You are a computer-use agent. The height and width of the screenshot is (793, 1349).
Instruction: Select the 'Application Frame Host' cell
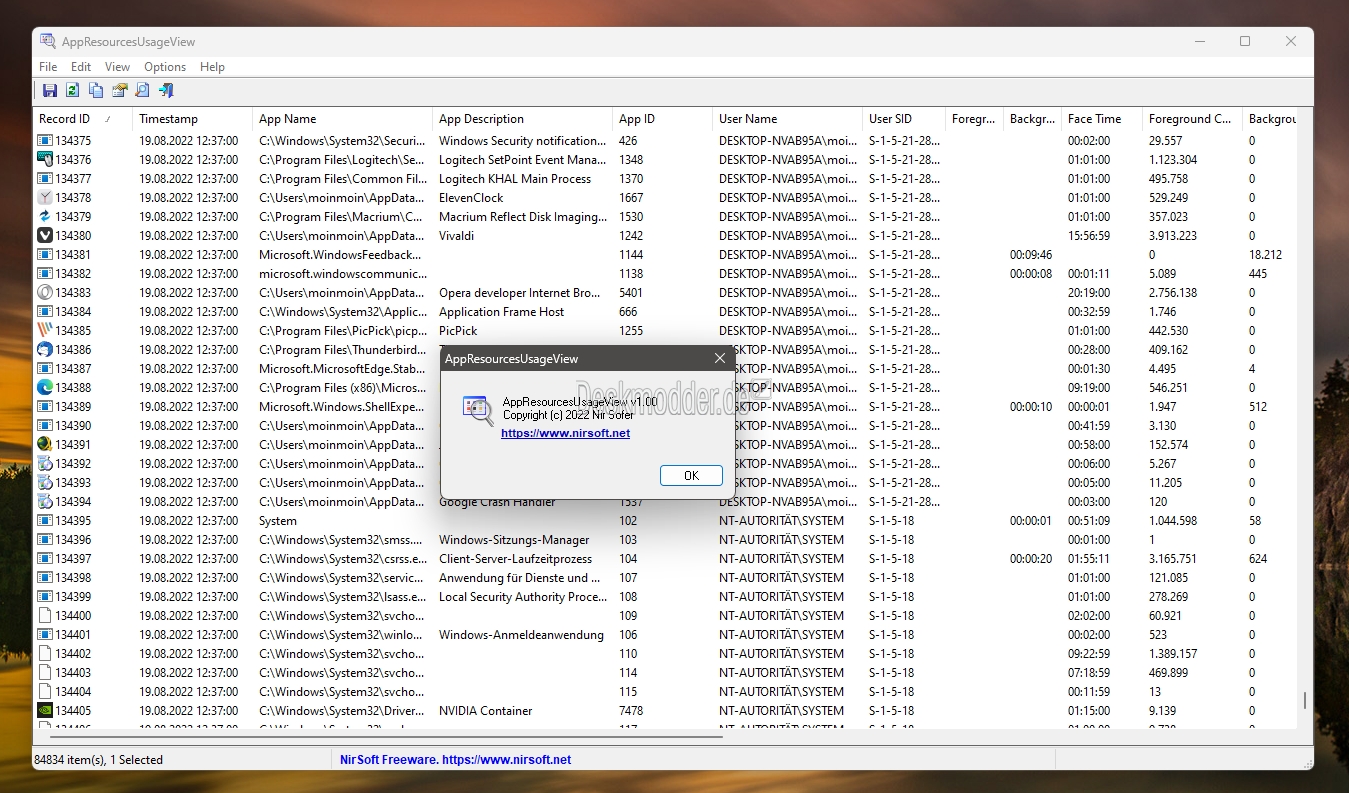pyautogui.click(x=501, y=312)
